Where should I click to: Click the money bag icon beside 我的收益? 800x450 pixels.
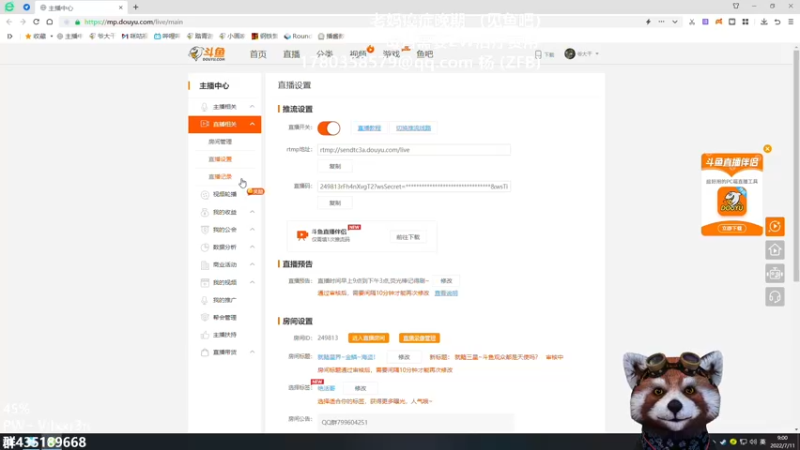click(x=205, y=212)
